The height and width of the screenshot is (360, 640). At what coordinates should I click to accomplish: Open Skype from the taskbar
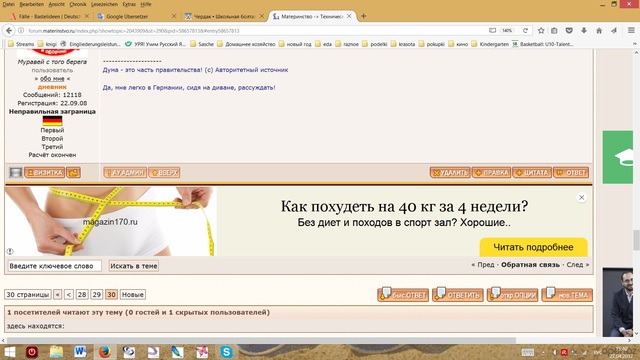click(x=226, y=351)
